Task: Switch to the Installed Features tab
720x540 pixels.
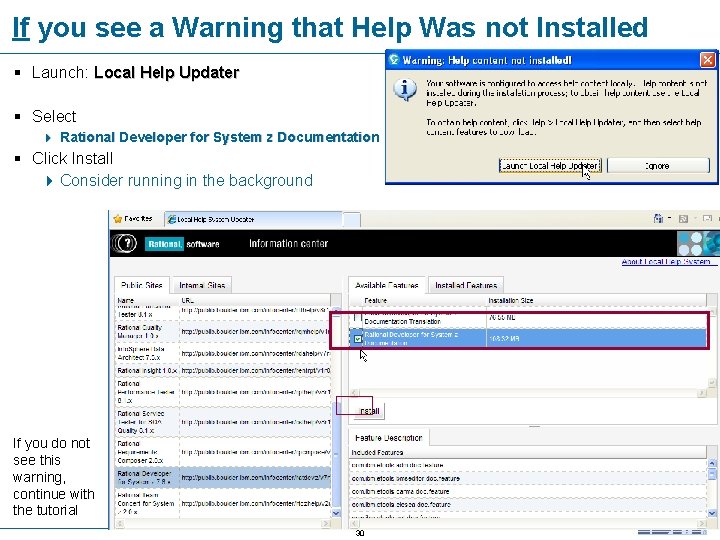Action: (466, 285)
